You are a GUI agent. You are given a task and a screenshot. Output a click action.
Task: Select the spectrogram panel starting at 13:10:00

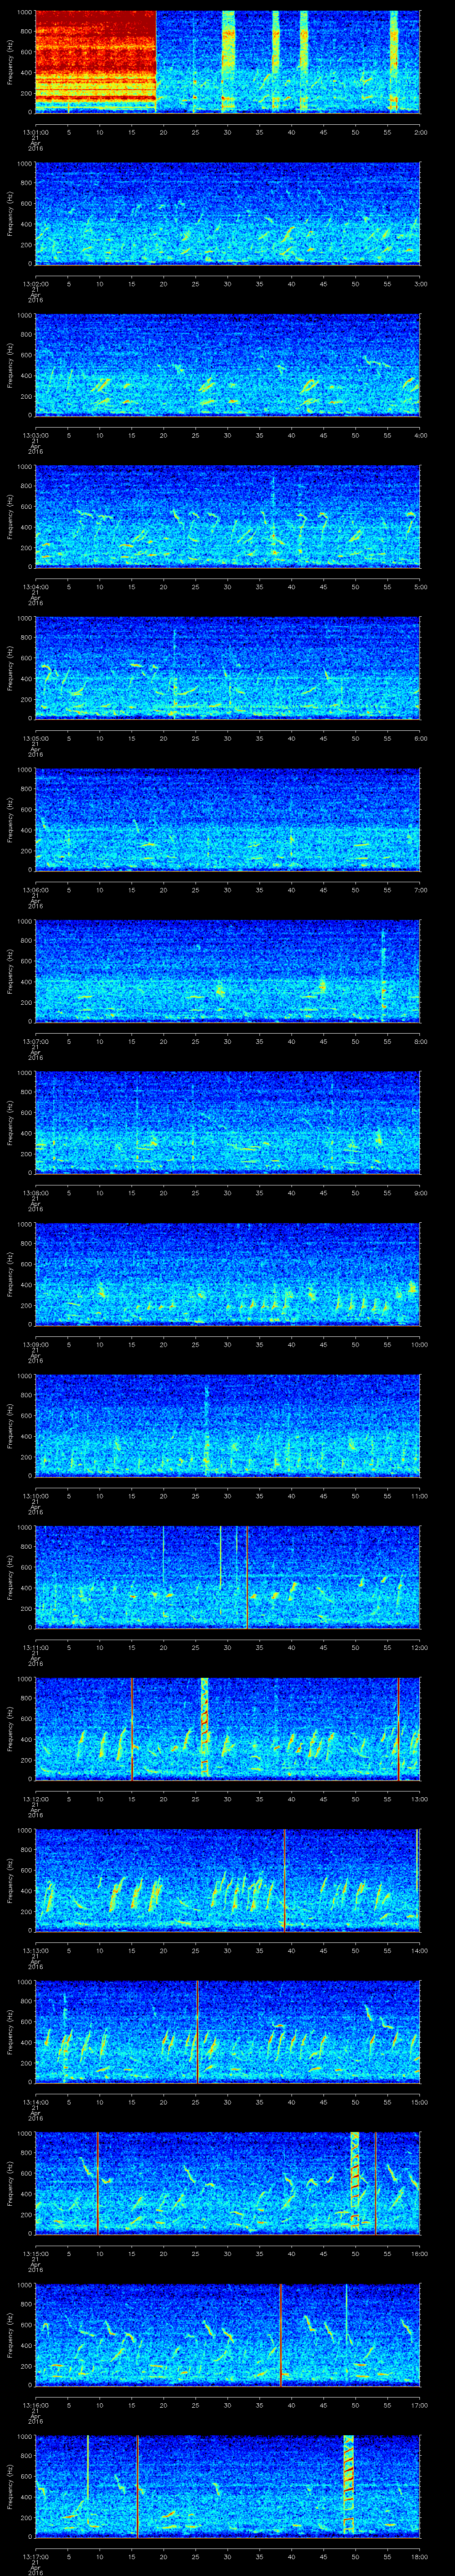point(228,1425)
